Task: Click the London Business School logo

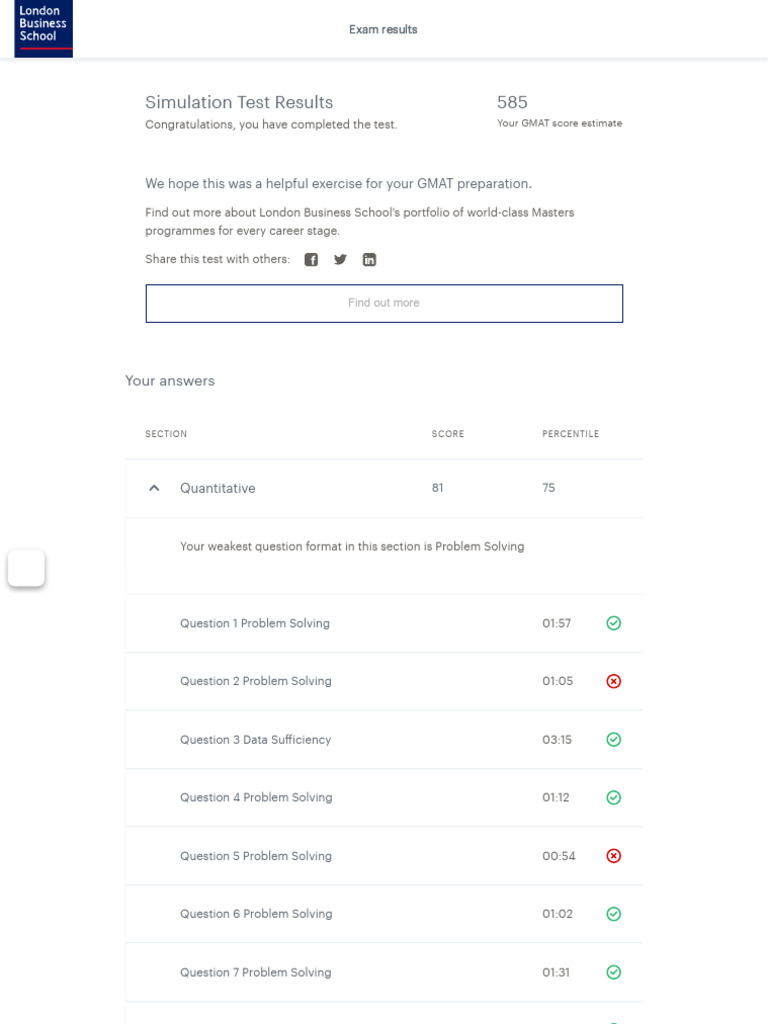Action: pos(43,28)
